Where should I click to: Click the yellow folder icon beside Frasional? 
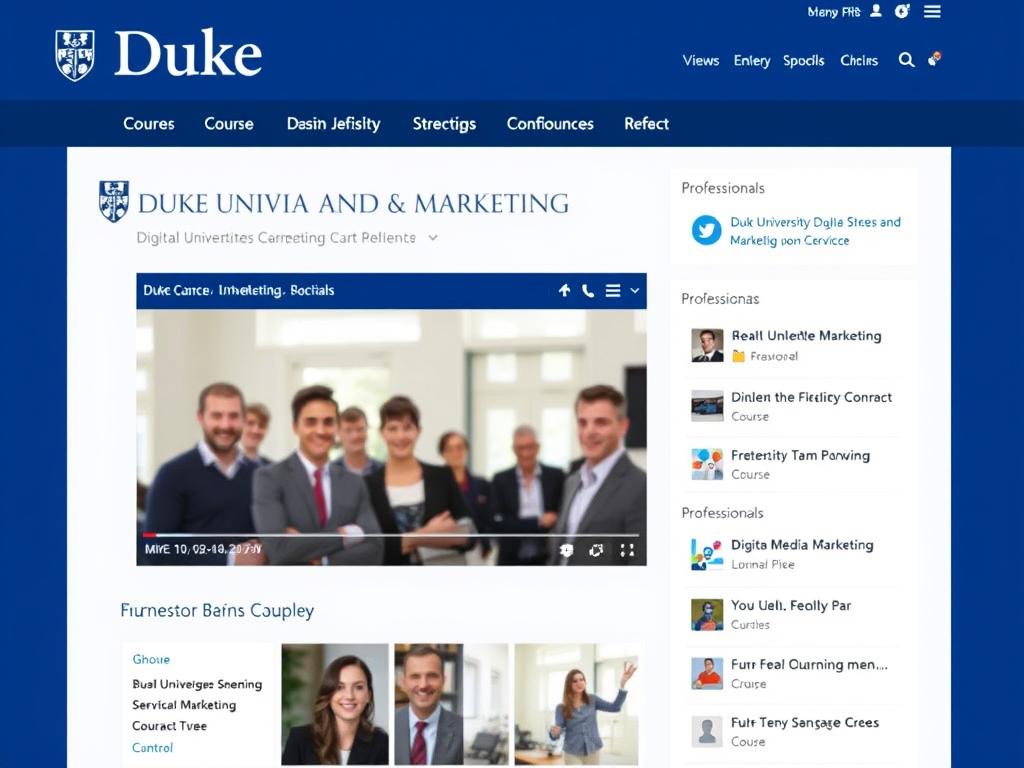click(738, 356)
